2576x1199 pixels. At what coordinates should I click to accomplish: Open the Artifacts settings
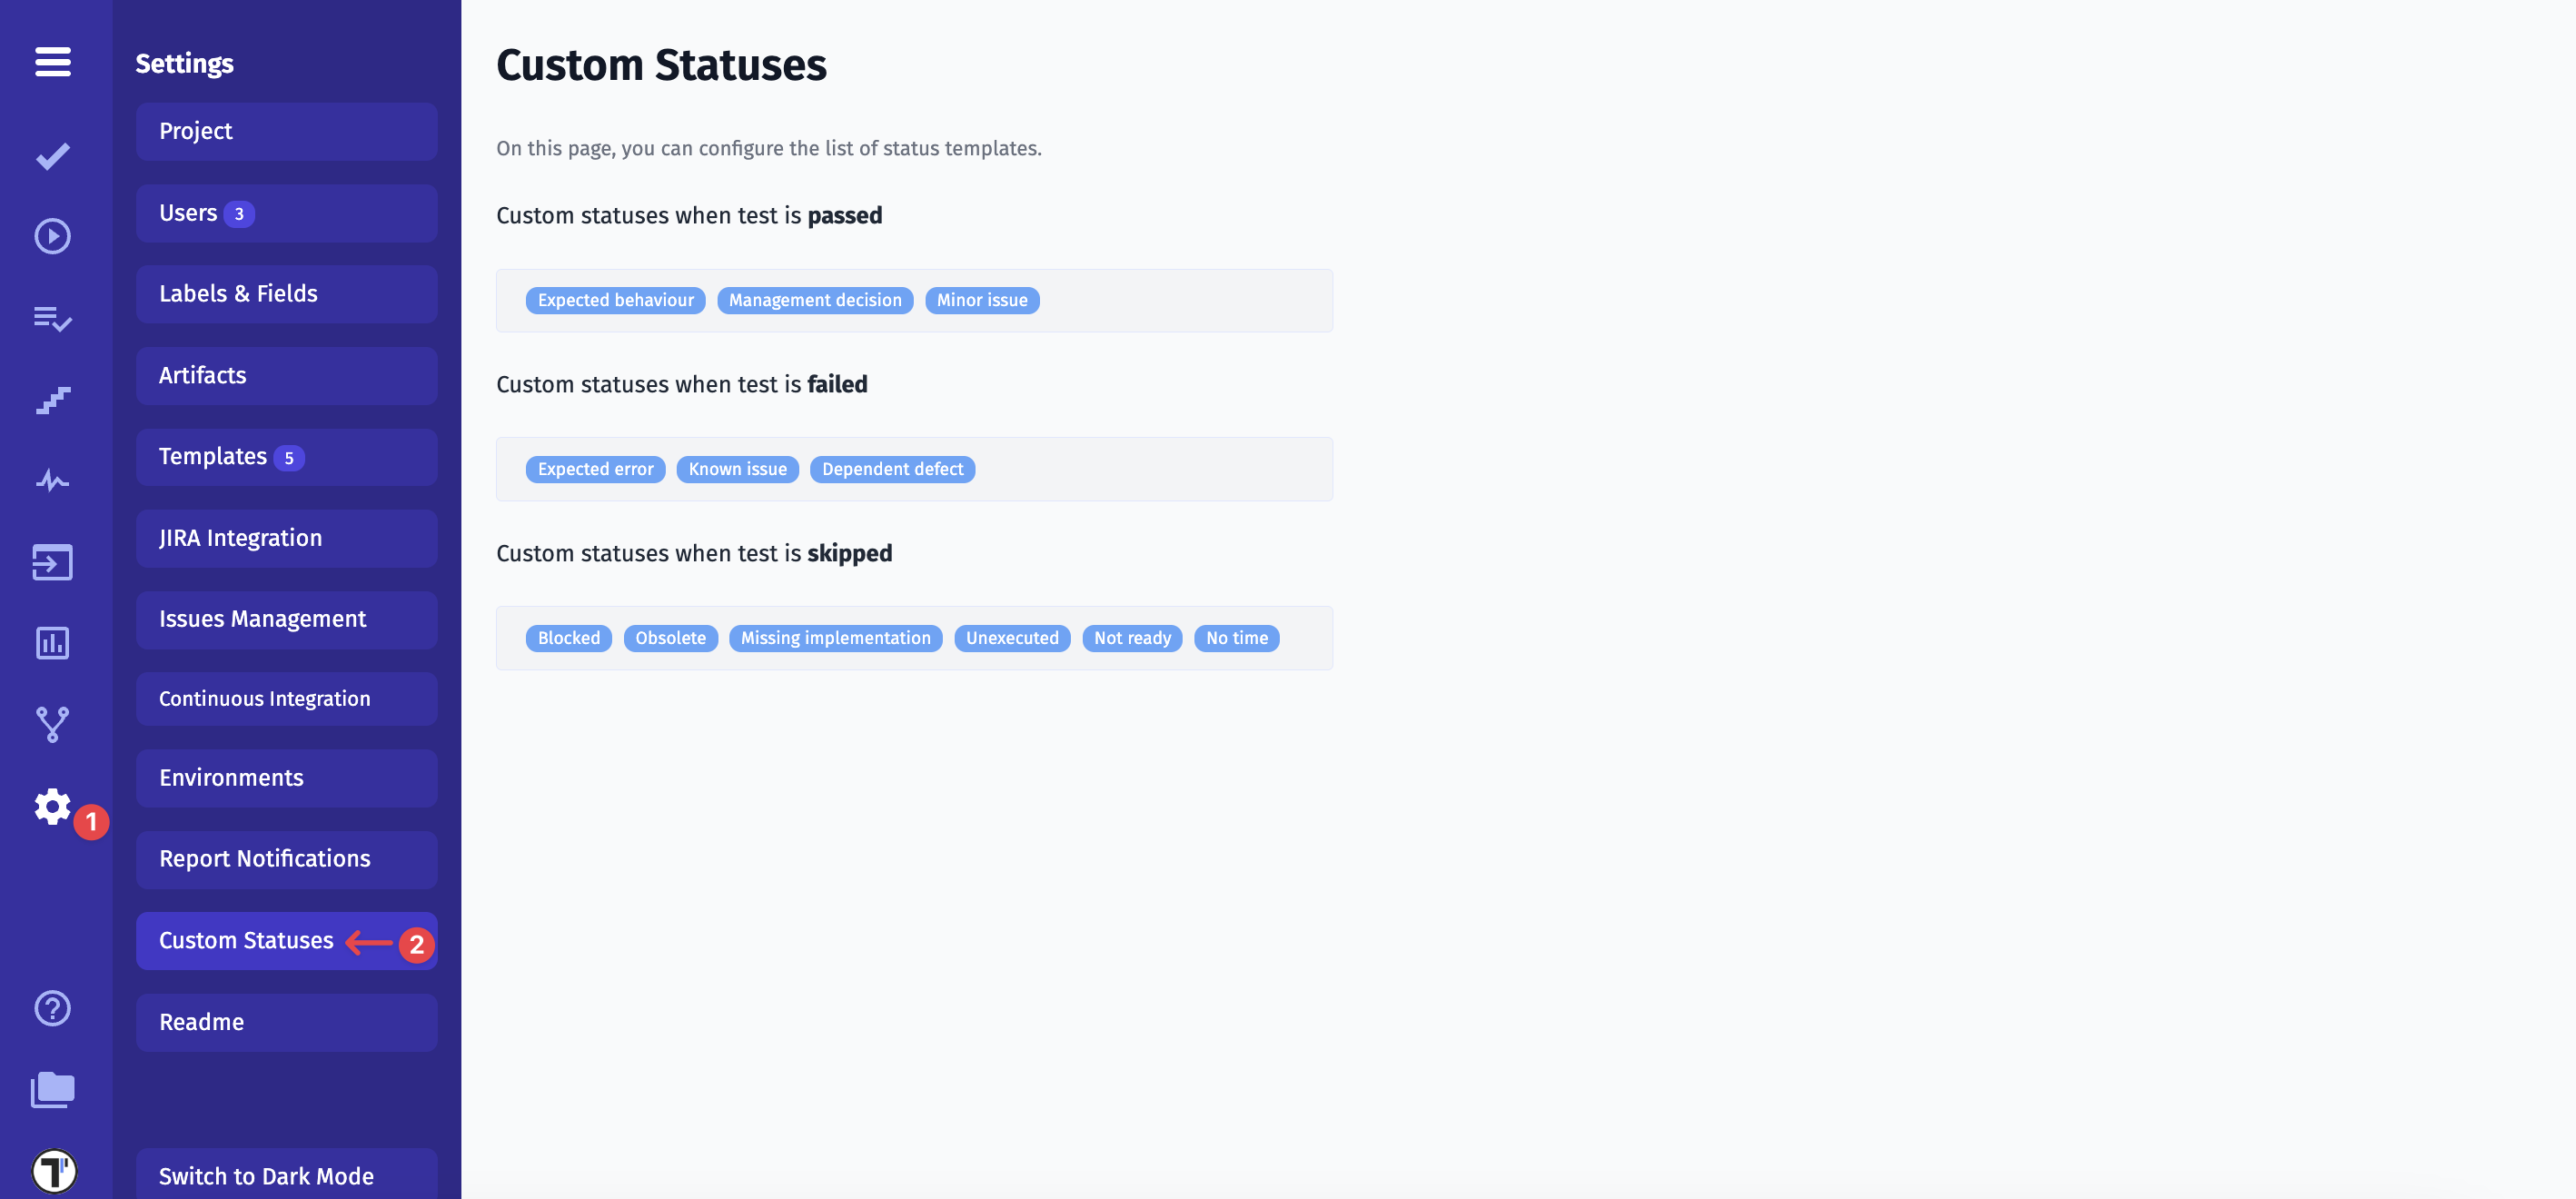tap(287, 376)
